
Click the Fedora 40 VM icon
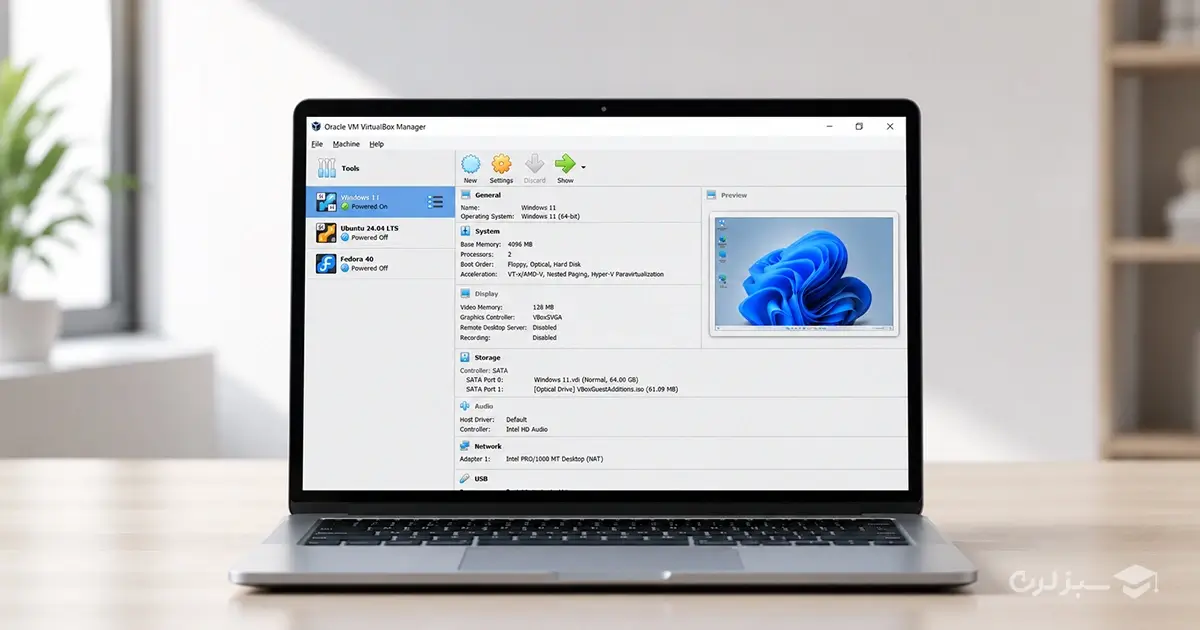click(326, 264)
